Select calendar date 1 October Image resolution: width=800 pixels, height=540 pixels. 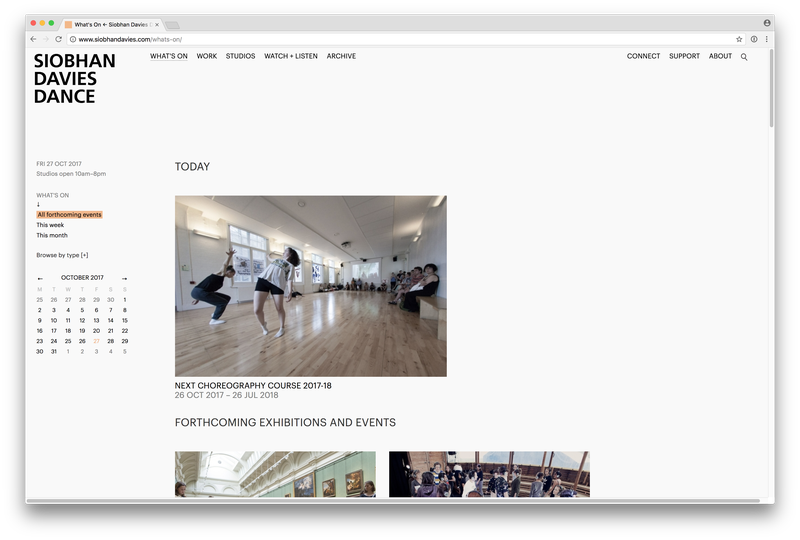click(124, 300)
